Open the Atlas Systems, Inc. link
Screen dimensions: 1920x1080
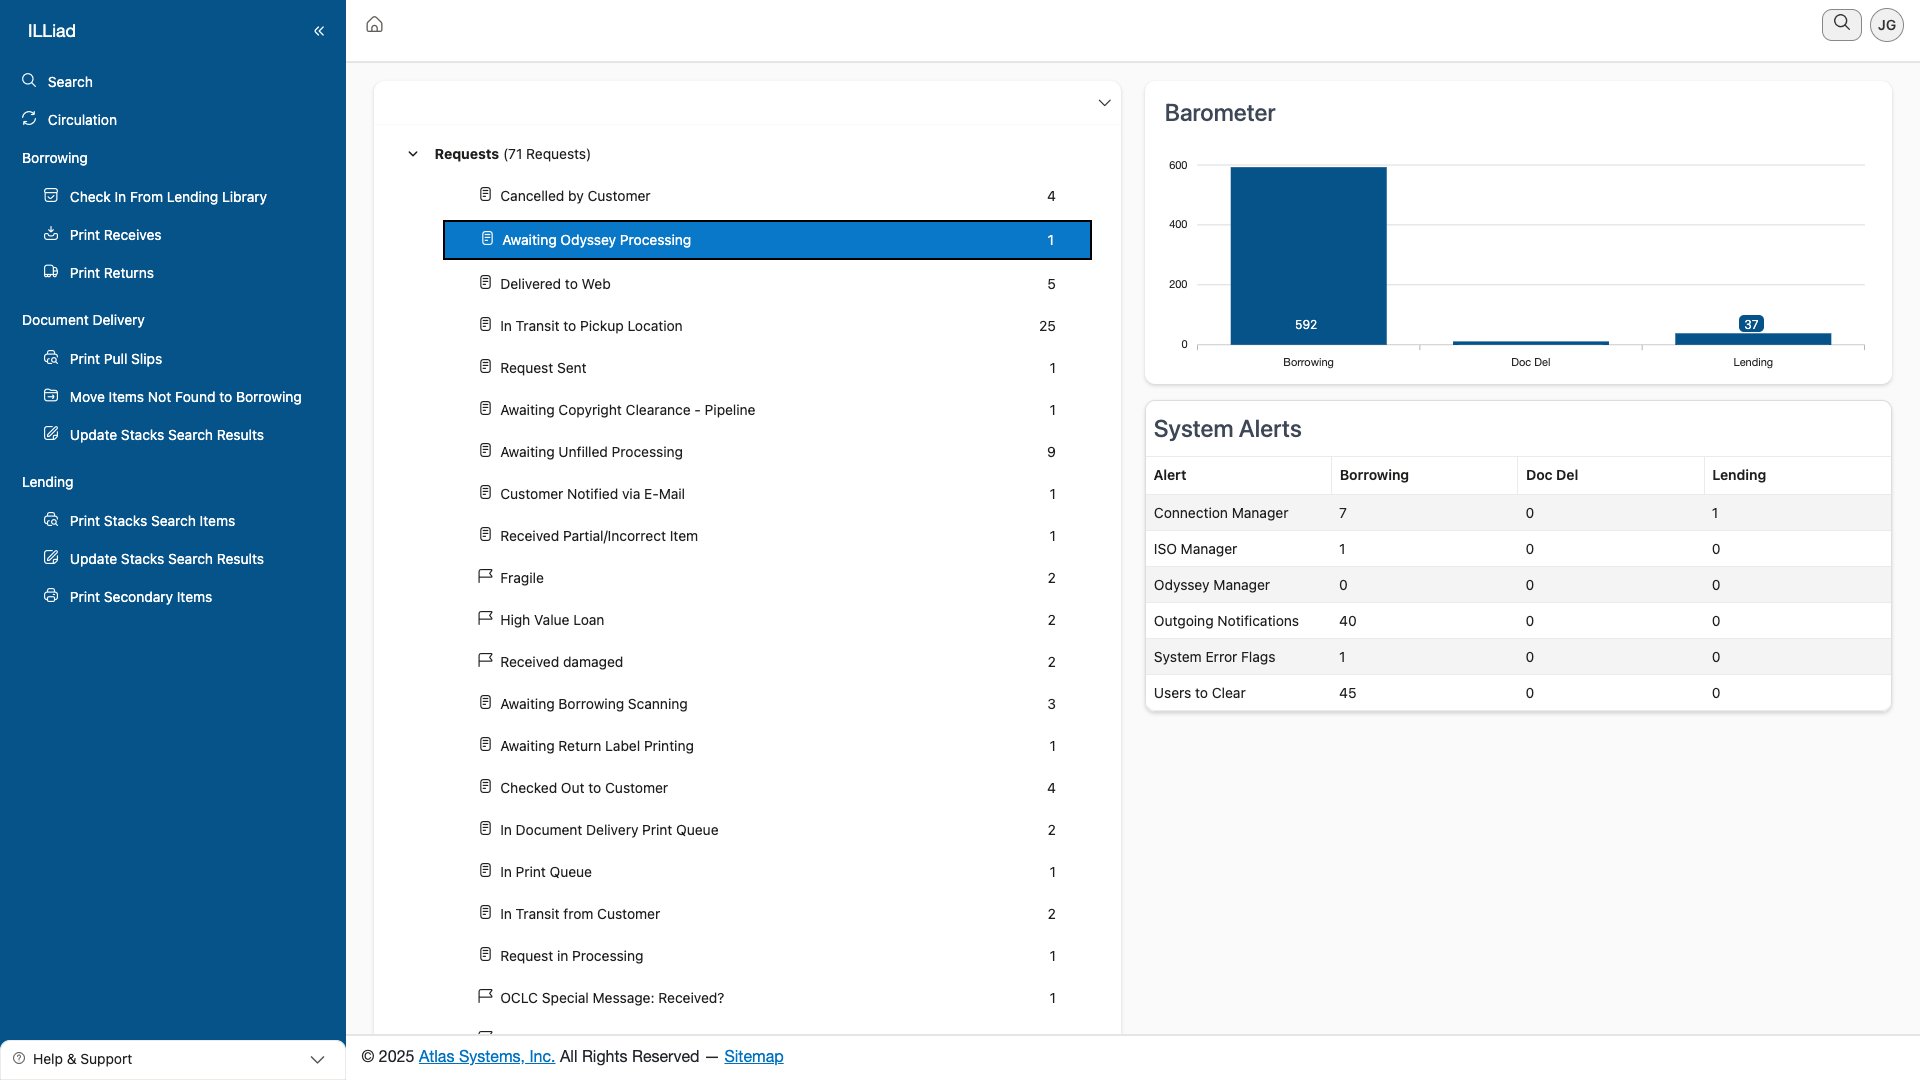point(486,1056)
